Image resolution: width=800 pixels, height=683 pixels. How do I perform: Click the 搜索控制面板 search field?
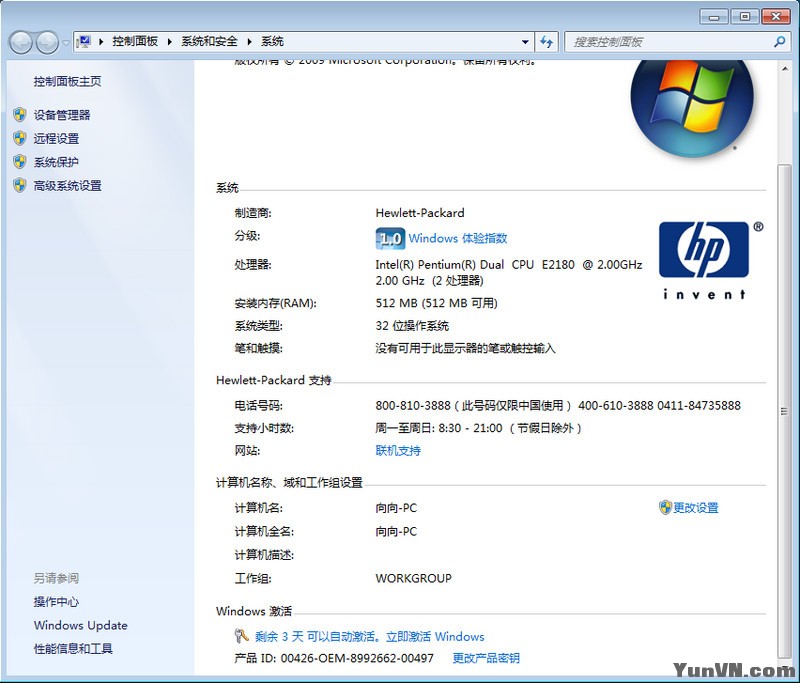[x=669, y=42]
